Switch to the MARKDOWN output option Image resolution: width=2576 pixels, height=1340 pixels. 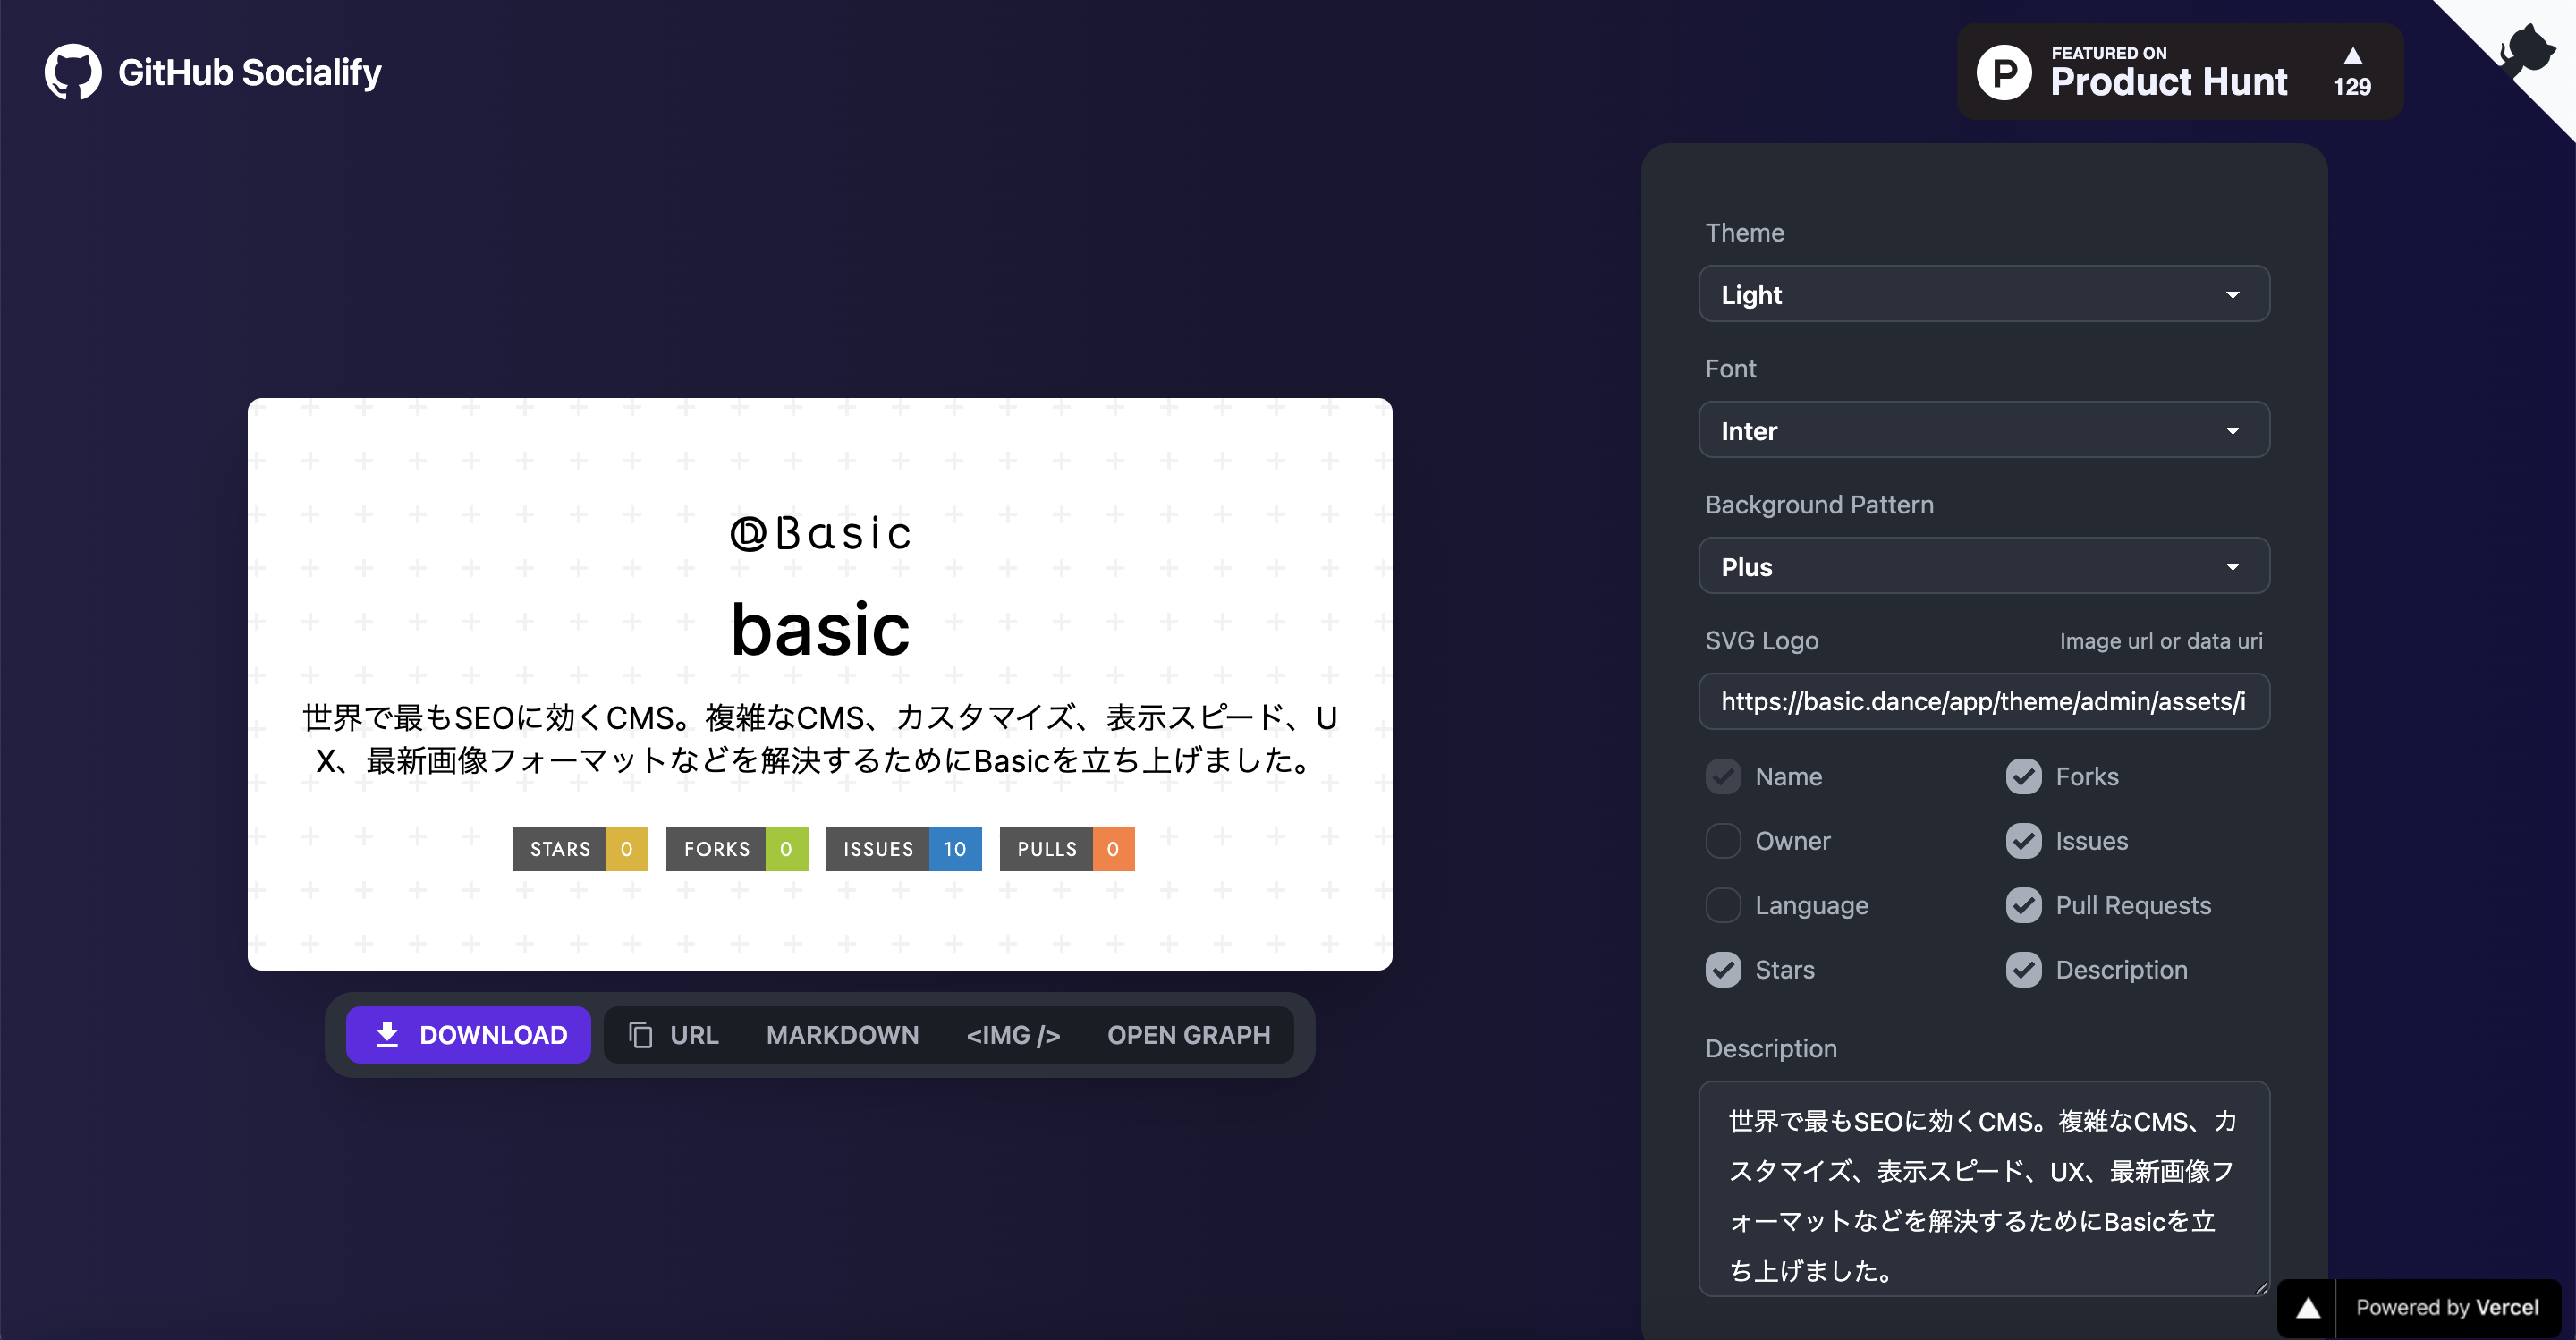tap(843, 1035)
